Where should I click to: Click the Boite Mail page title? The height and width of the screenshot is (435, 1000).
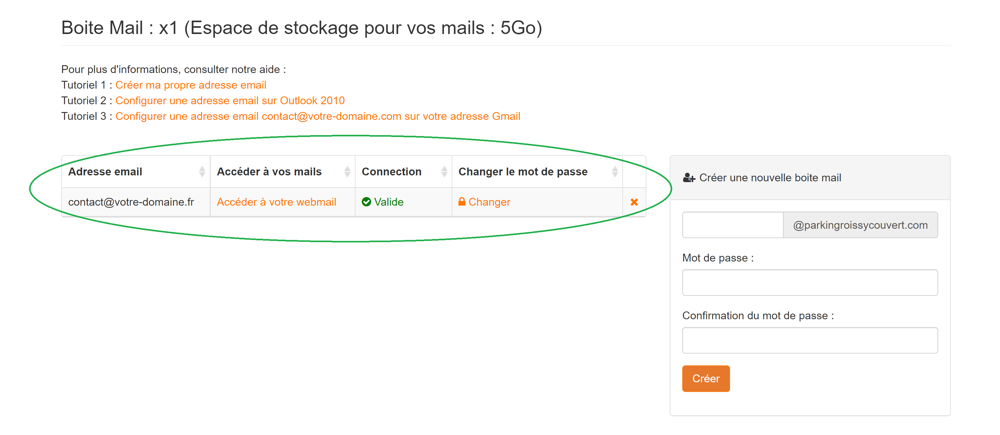point(301,28)
